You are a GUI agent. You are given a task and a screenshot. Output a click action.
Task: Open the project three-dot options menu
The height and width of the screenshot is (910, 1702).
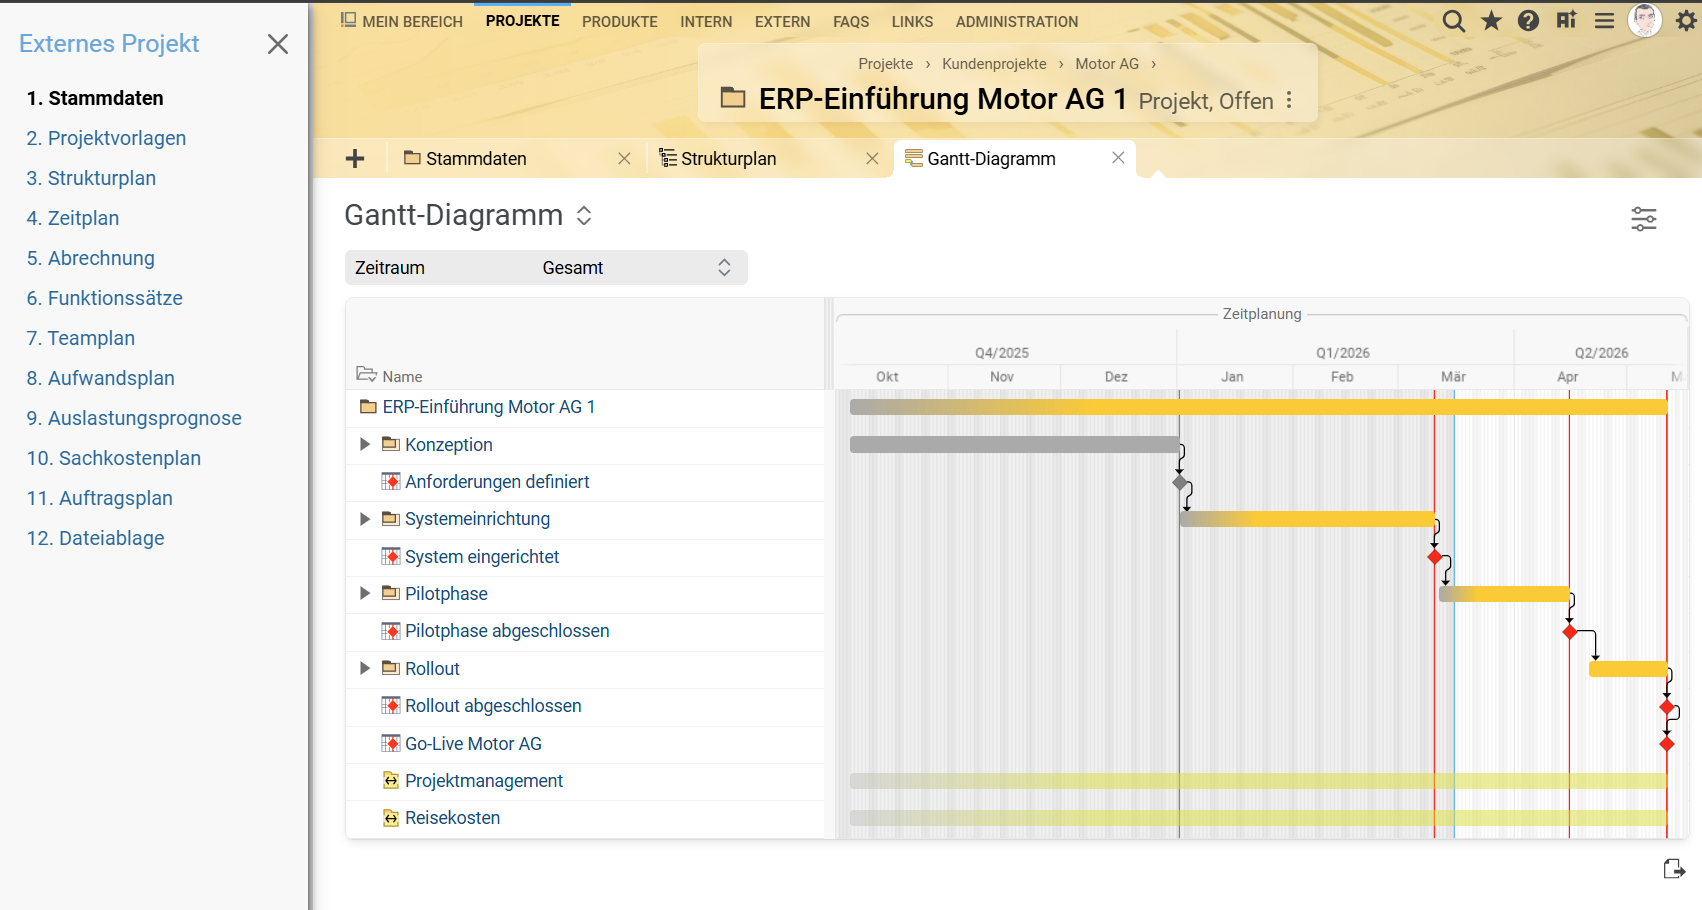click(1289, 100)
